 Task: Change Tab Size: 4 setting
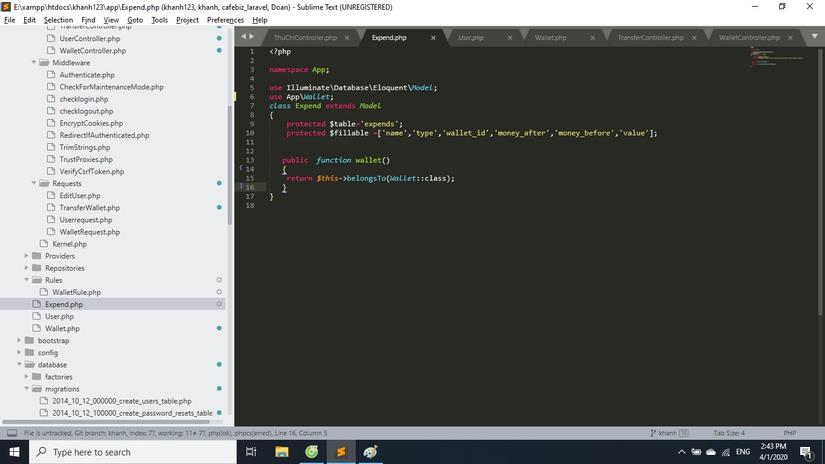click(x=729, y=433)
